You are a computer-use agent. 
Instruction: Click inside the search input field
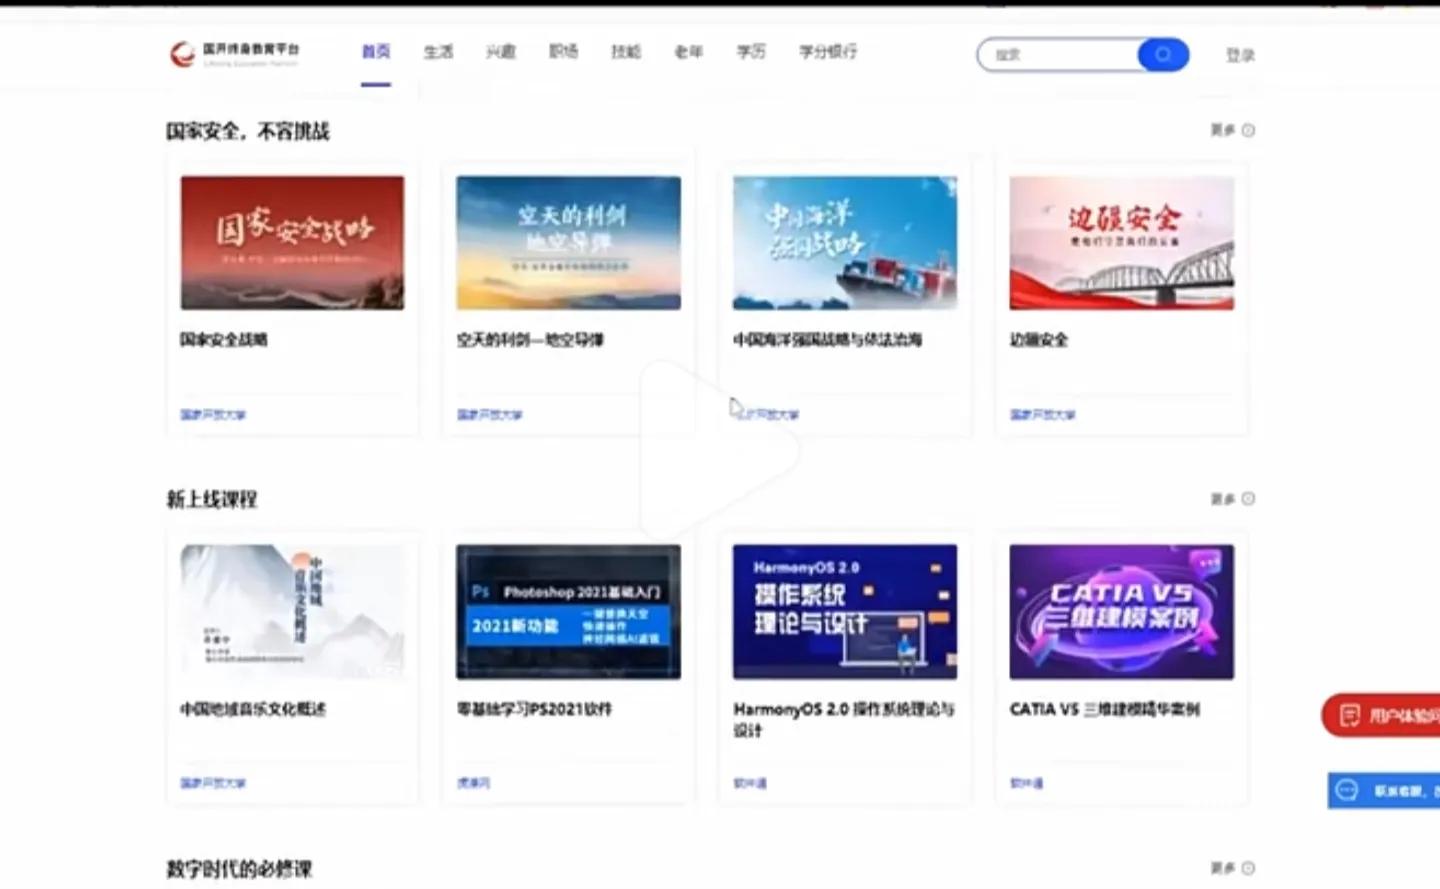1060,55
